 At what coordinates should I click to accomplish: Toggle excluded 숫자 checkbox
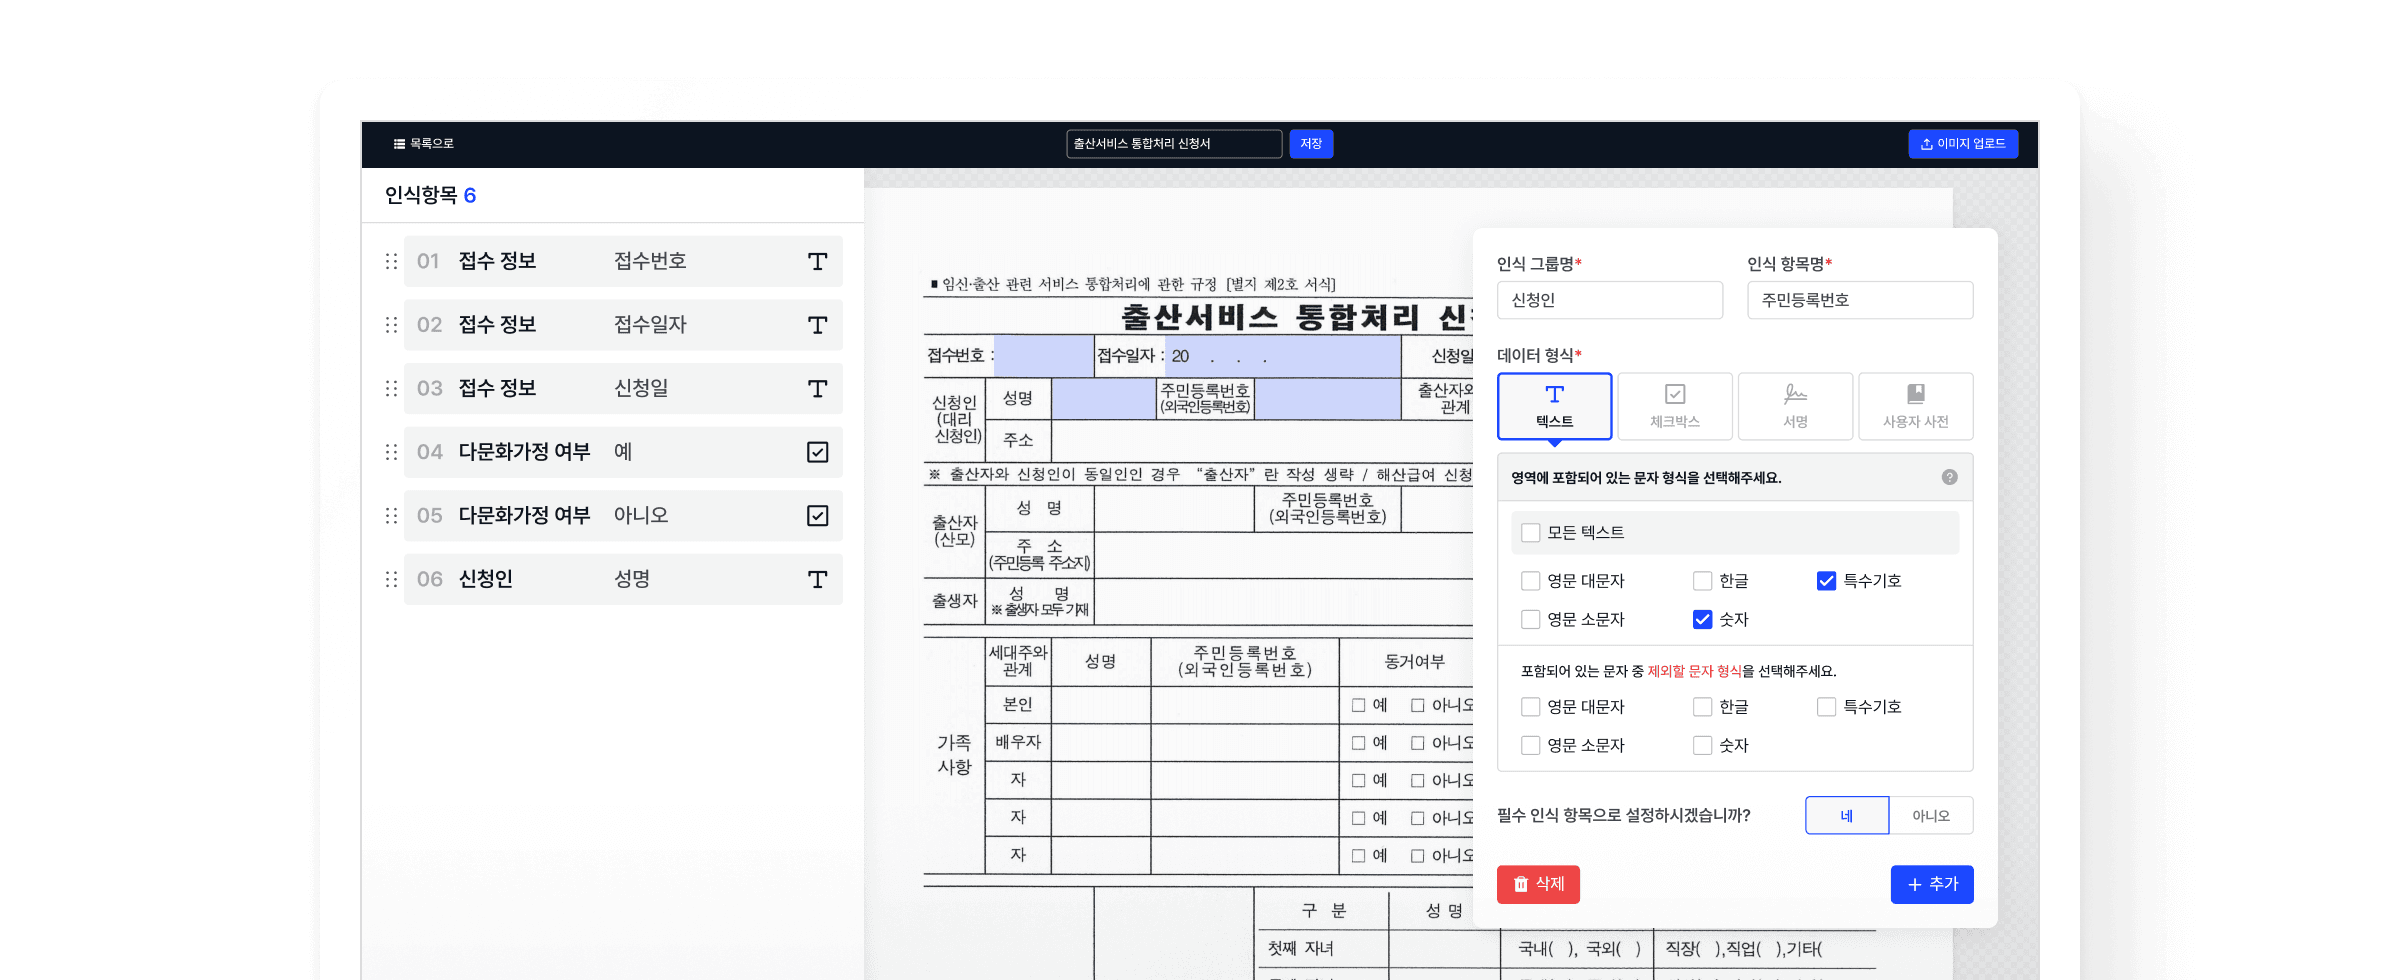tap(1702, 745)
